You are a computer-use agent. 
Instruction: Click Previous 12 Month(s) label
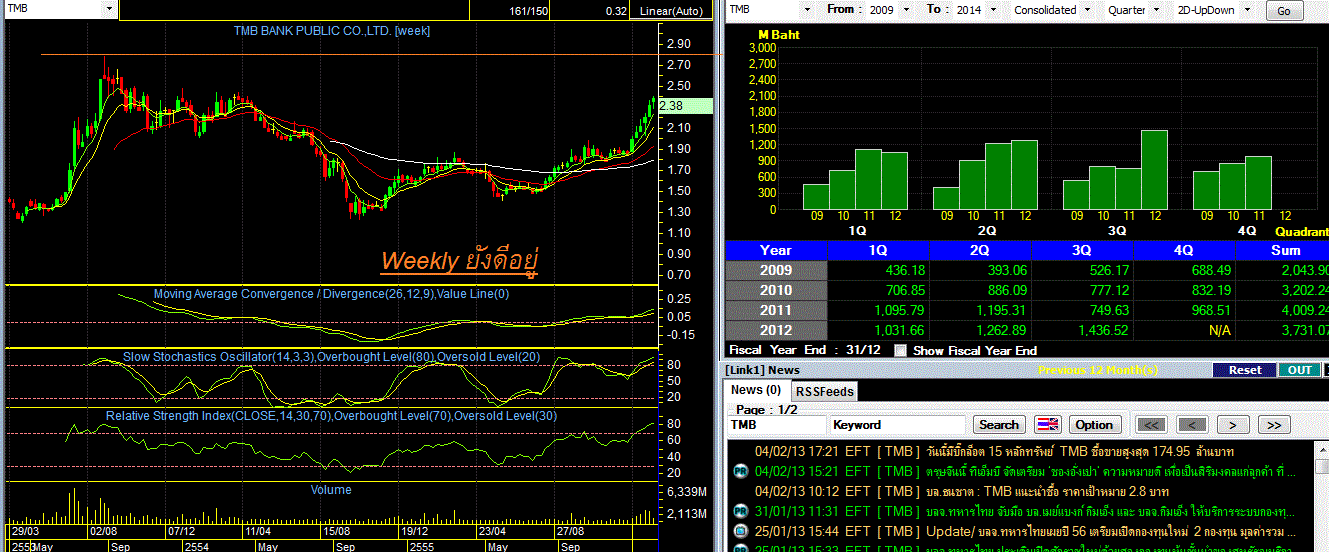tap(1098, 370)
